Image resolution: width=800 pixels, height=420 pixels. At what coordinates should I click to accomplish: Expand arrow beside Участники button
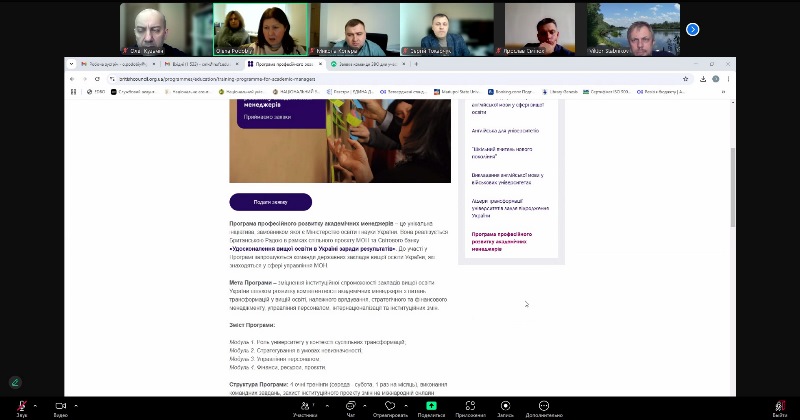(x=327, y=406)
